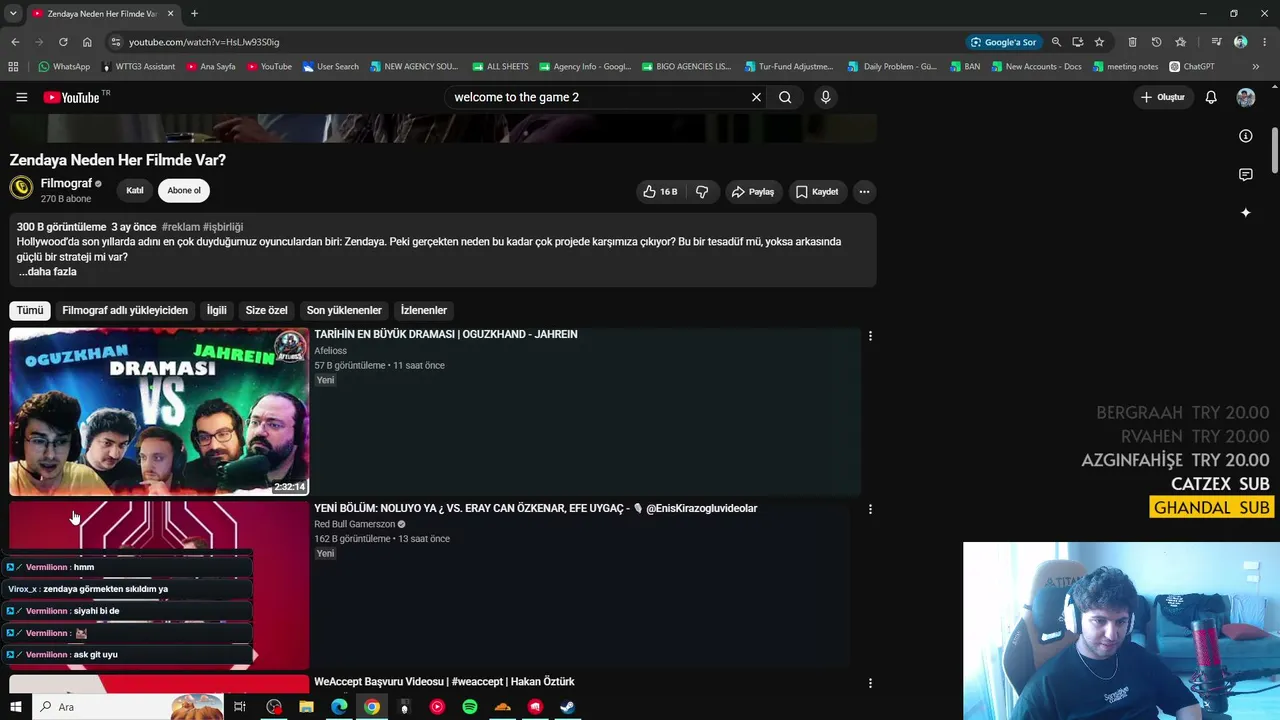
Task: Open the video info panel icon
Action: 1245,136
